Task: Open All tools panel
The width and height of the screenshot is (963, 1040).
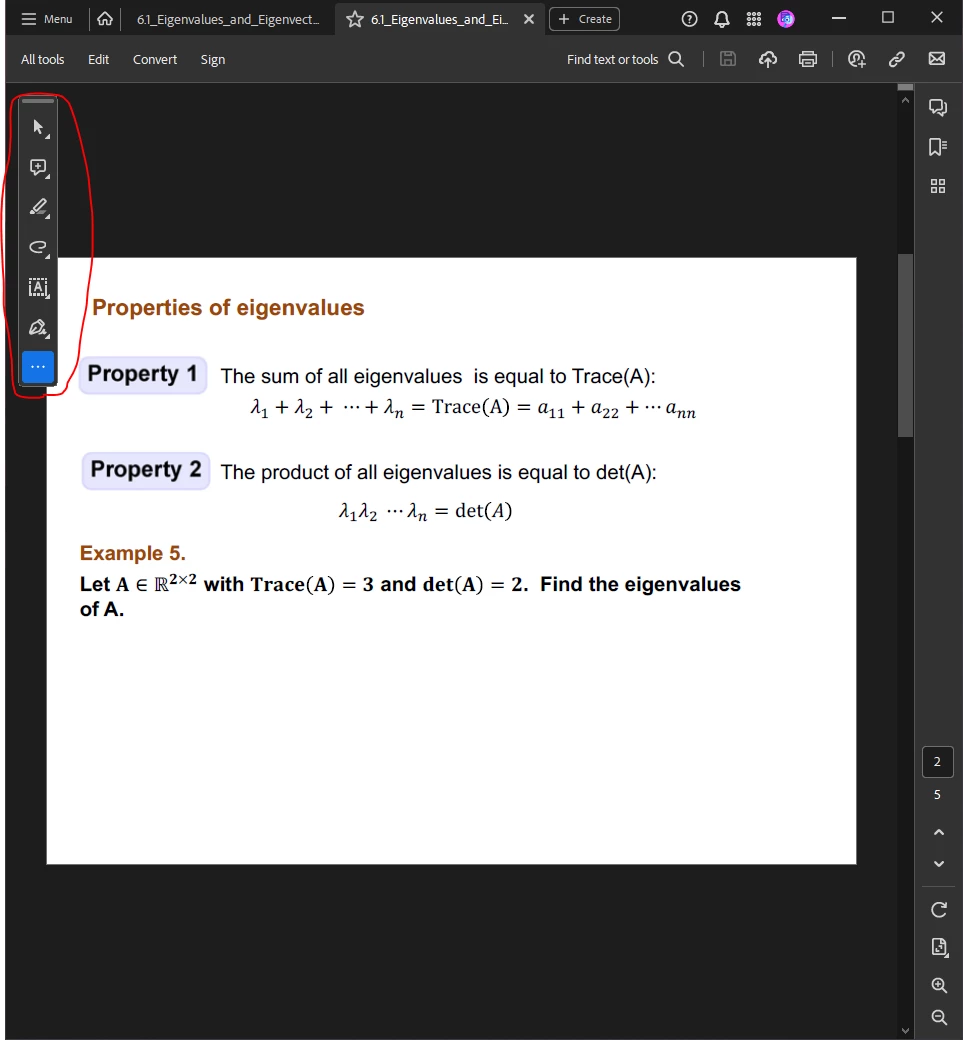Action: 42,59
